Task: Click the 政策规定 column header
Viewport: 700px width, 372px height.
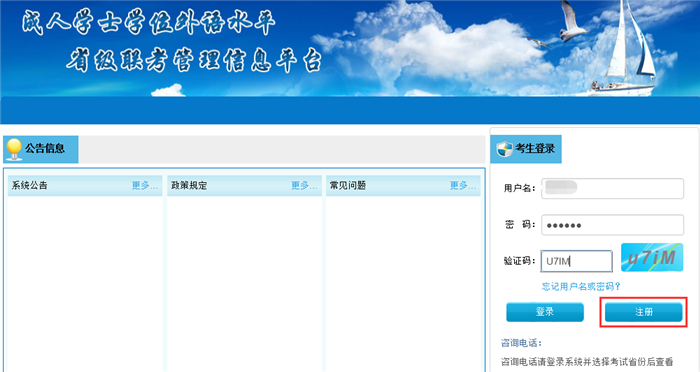Action: pyautogui.click(x=189, y=185)
